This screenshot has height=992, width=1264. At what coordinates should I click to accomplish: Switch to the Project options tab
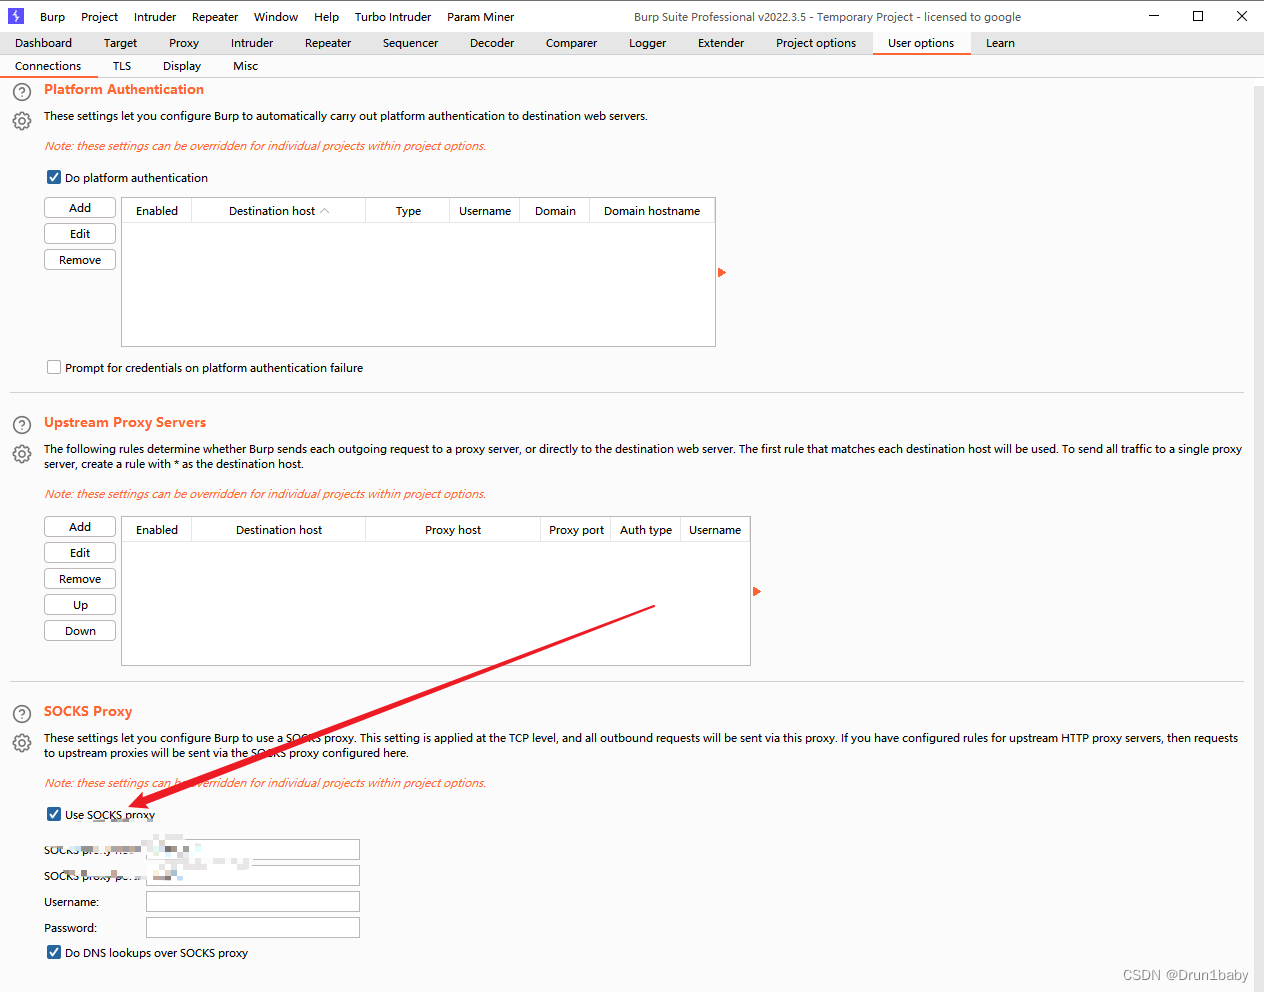pos(816,43)
